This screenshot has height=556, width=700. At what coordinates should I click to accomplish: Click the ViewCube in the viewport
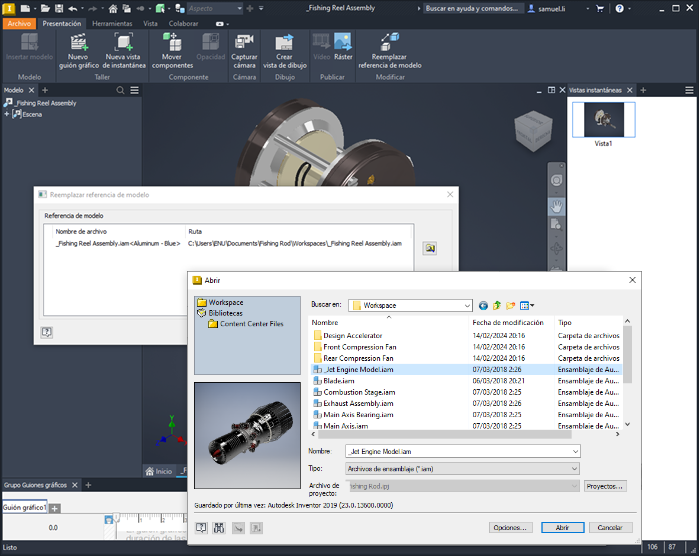tap(533, 130)
